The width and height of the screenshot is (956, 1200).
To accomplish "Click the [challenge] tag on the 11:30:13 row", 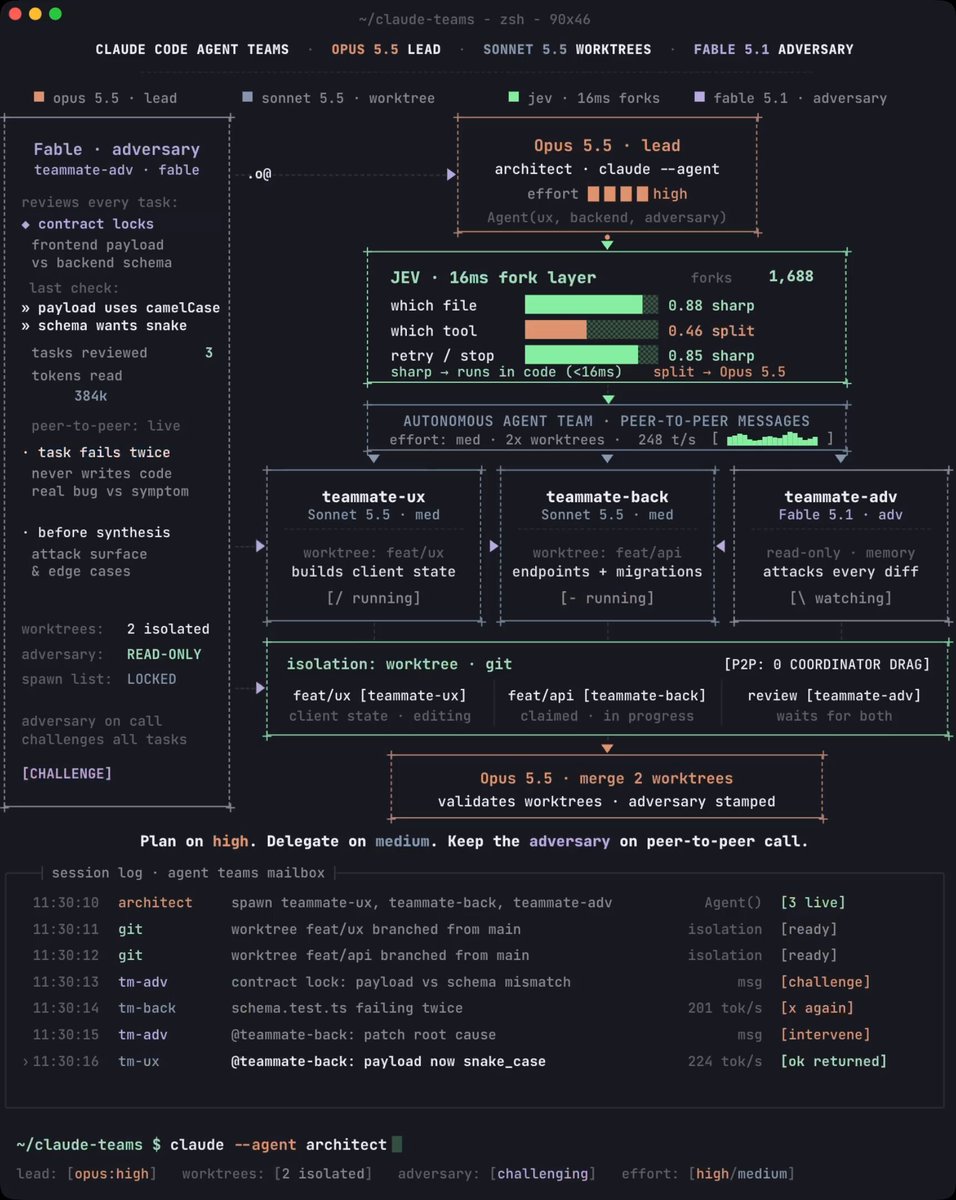I will pyautogui.click(x=825, y=982).
